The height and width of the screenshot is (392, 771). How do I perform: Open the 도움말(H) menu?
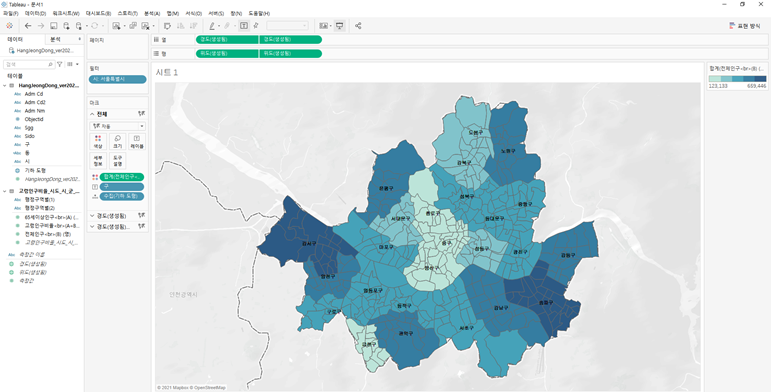259,13
